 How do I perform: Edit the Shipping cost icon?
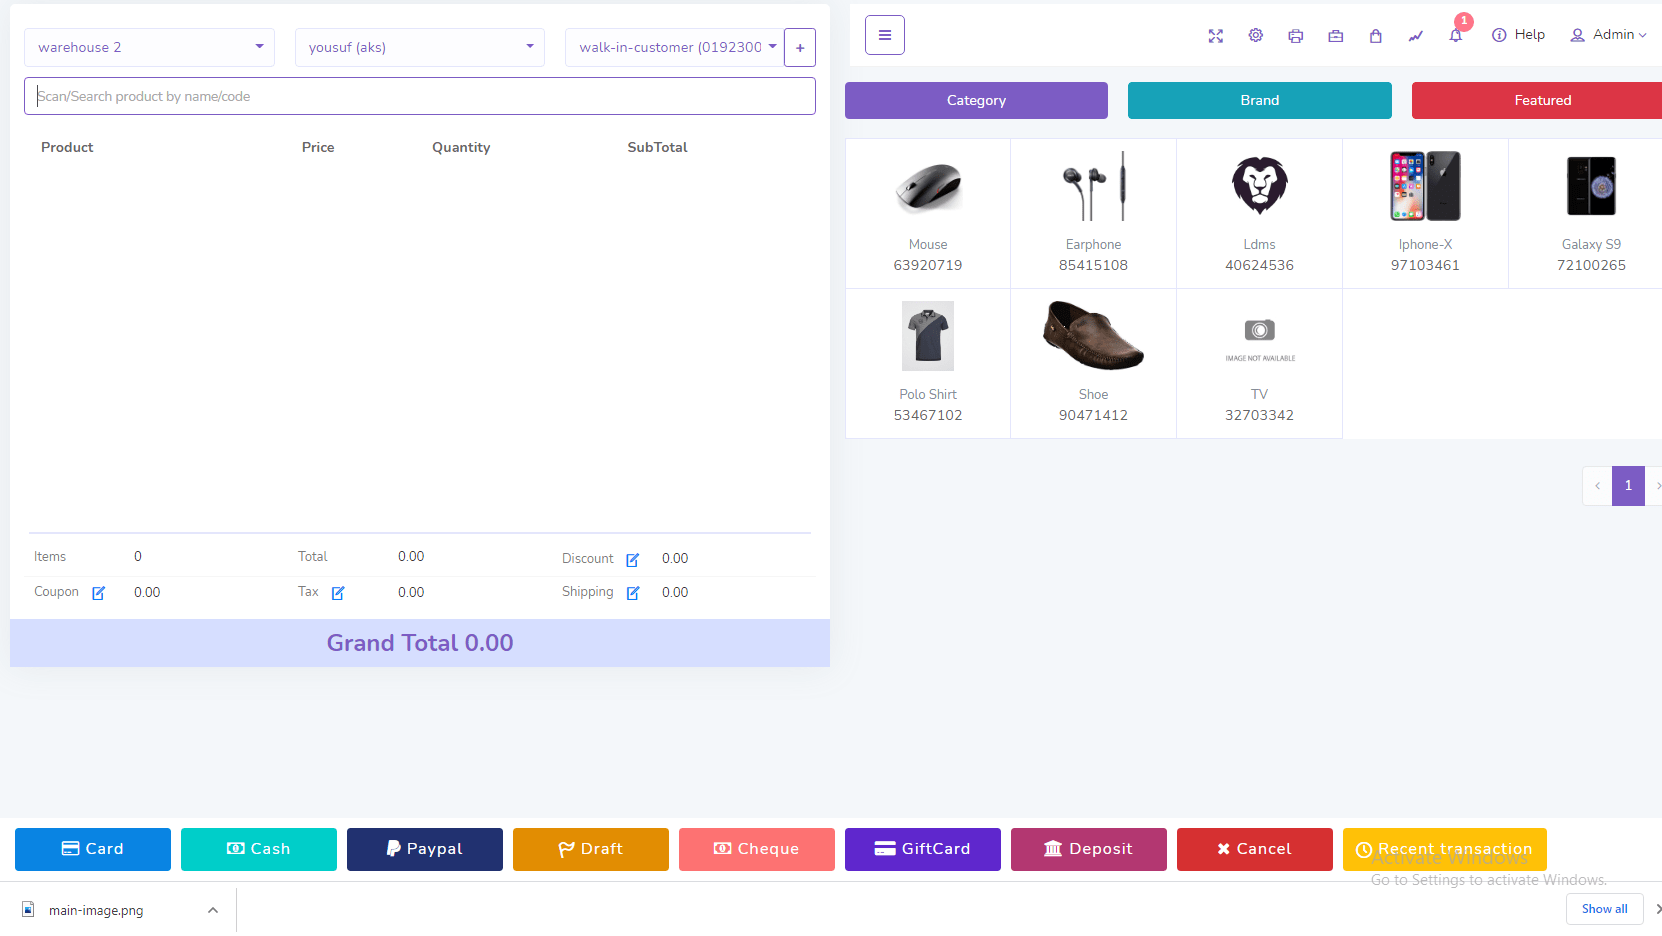pos(632,593)
